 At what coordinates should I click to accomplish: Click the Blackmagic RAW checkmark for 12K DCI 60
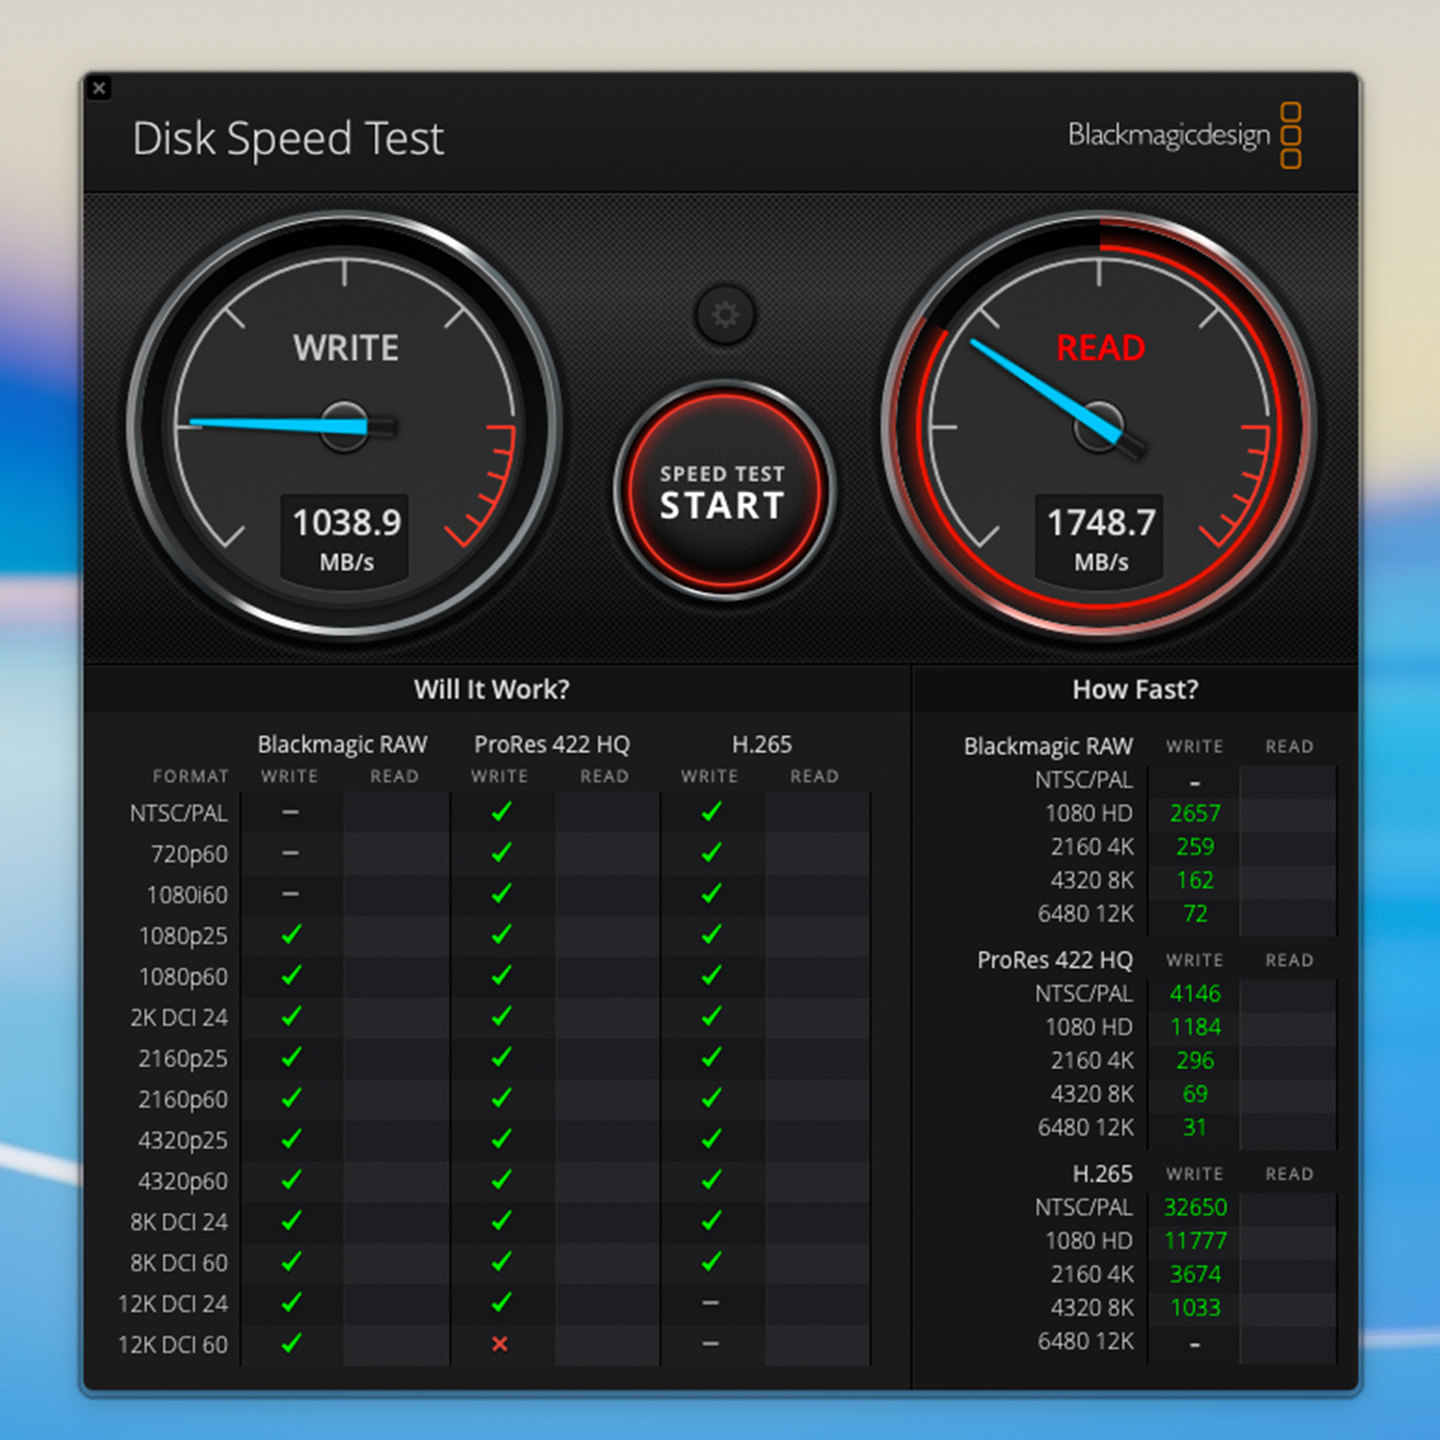pos(291,1344)
